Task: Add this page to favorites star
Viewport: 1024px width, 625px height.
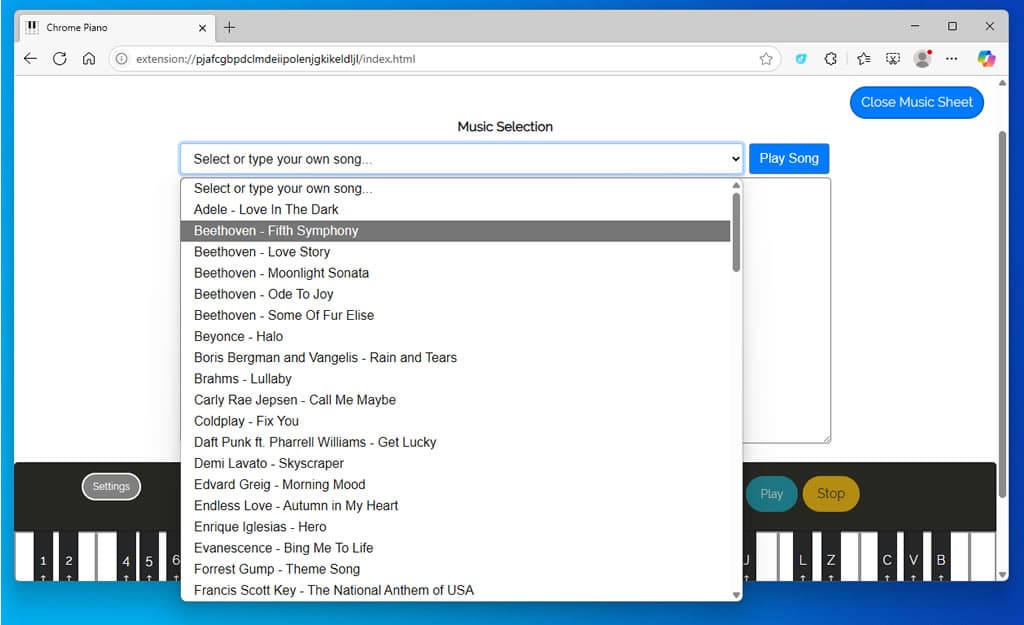Action: pos(766,59)
